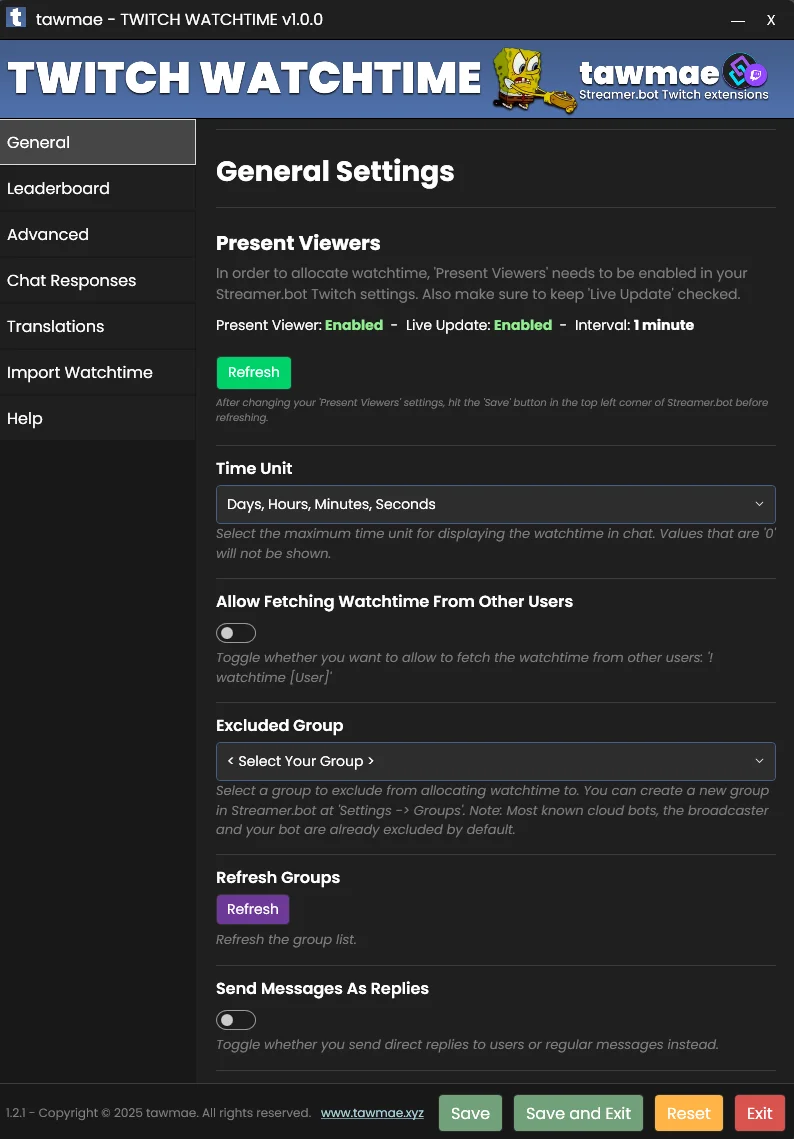
Task: Switch to the Advanced section
Action: pyautogui.click(x=97, y=234)
